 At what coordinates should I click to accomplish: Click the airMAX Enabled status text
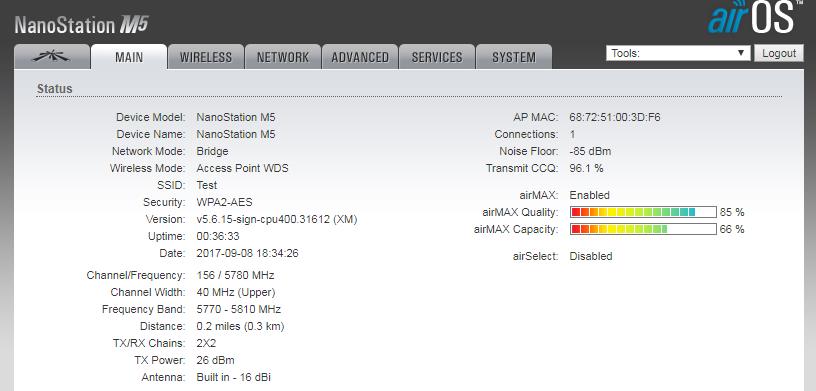[589, 195]
